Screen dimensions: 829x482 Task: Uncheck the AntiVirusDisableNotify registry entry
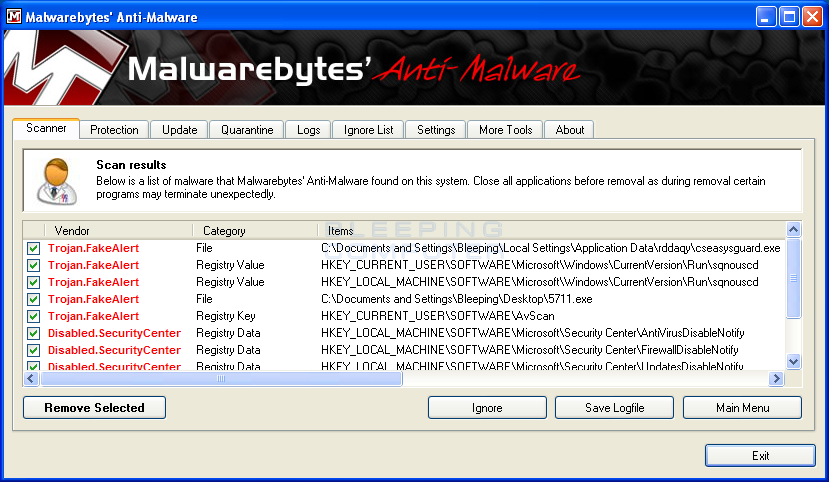pyautogui.click(x=33, y=333)
